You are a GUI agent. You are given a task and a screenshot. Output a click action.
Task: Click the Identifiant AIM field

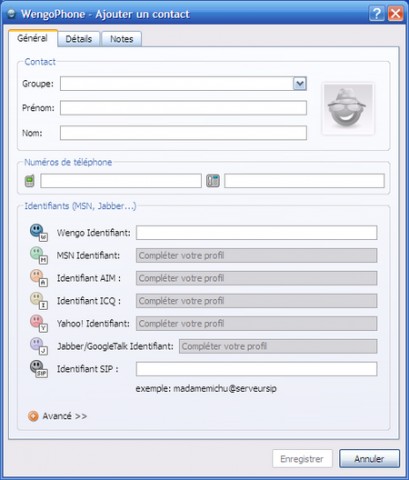tap(256, 278)
